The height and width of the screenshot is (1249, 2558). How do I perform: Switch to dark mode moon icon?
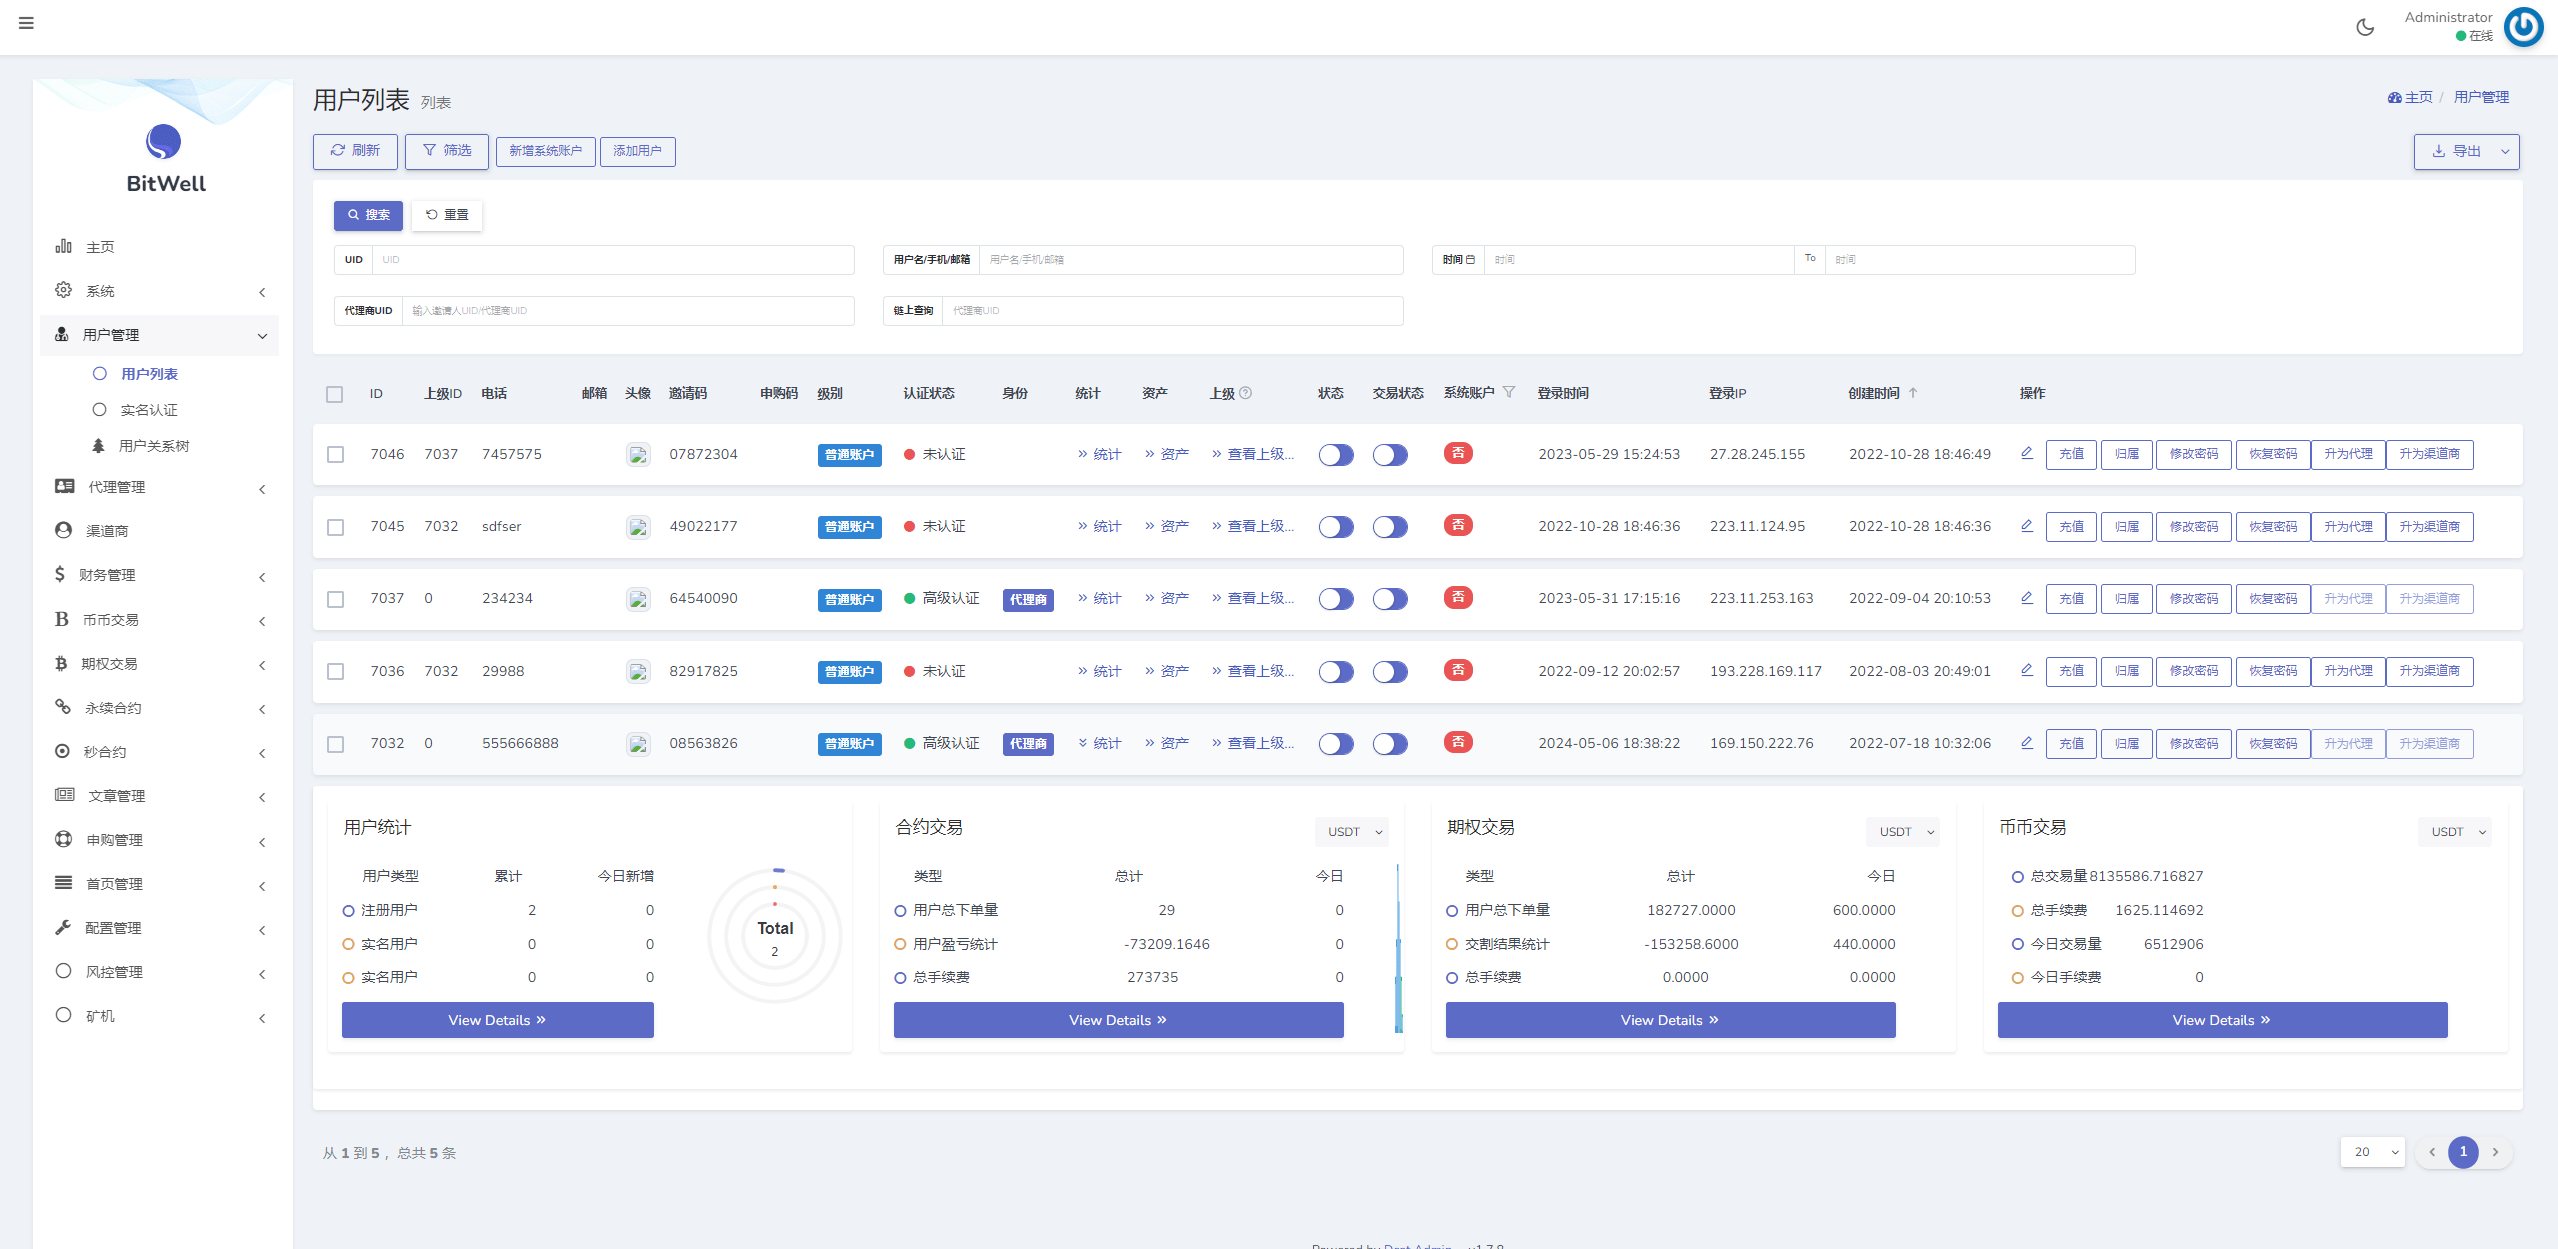point(2365,27)
